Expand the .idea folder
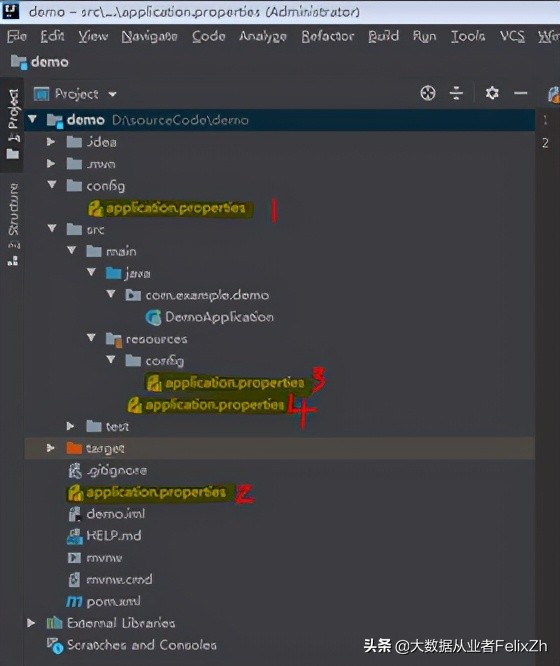Viewport: 560px width, 666px height. 51,141
